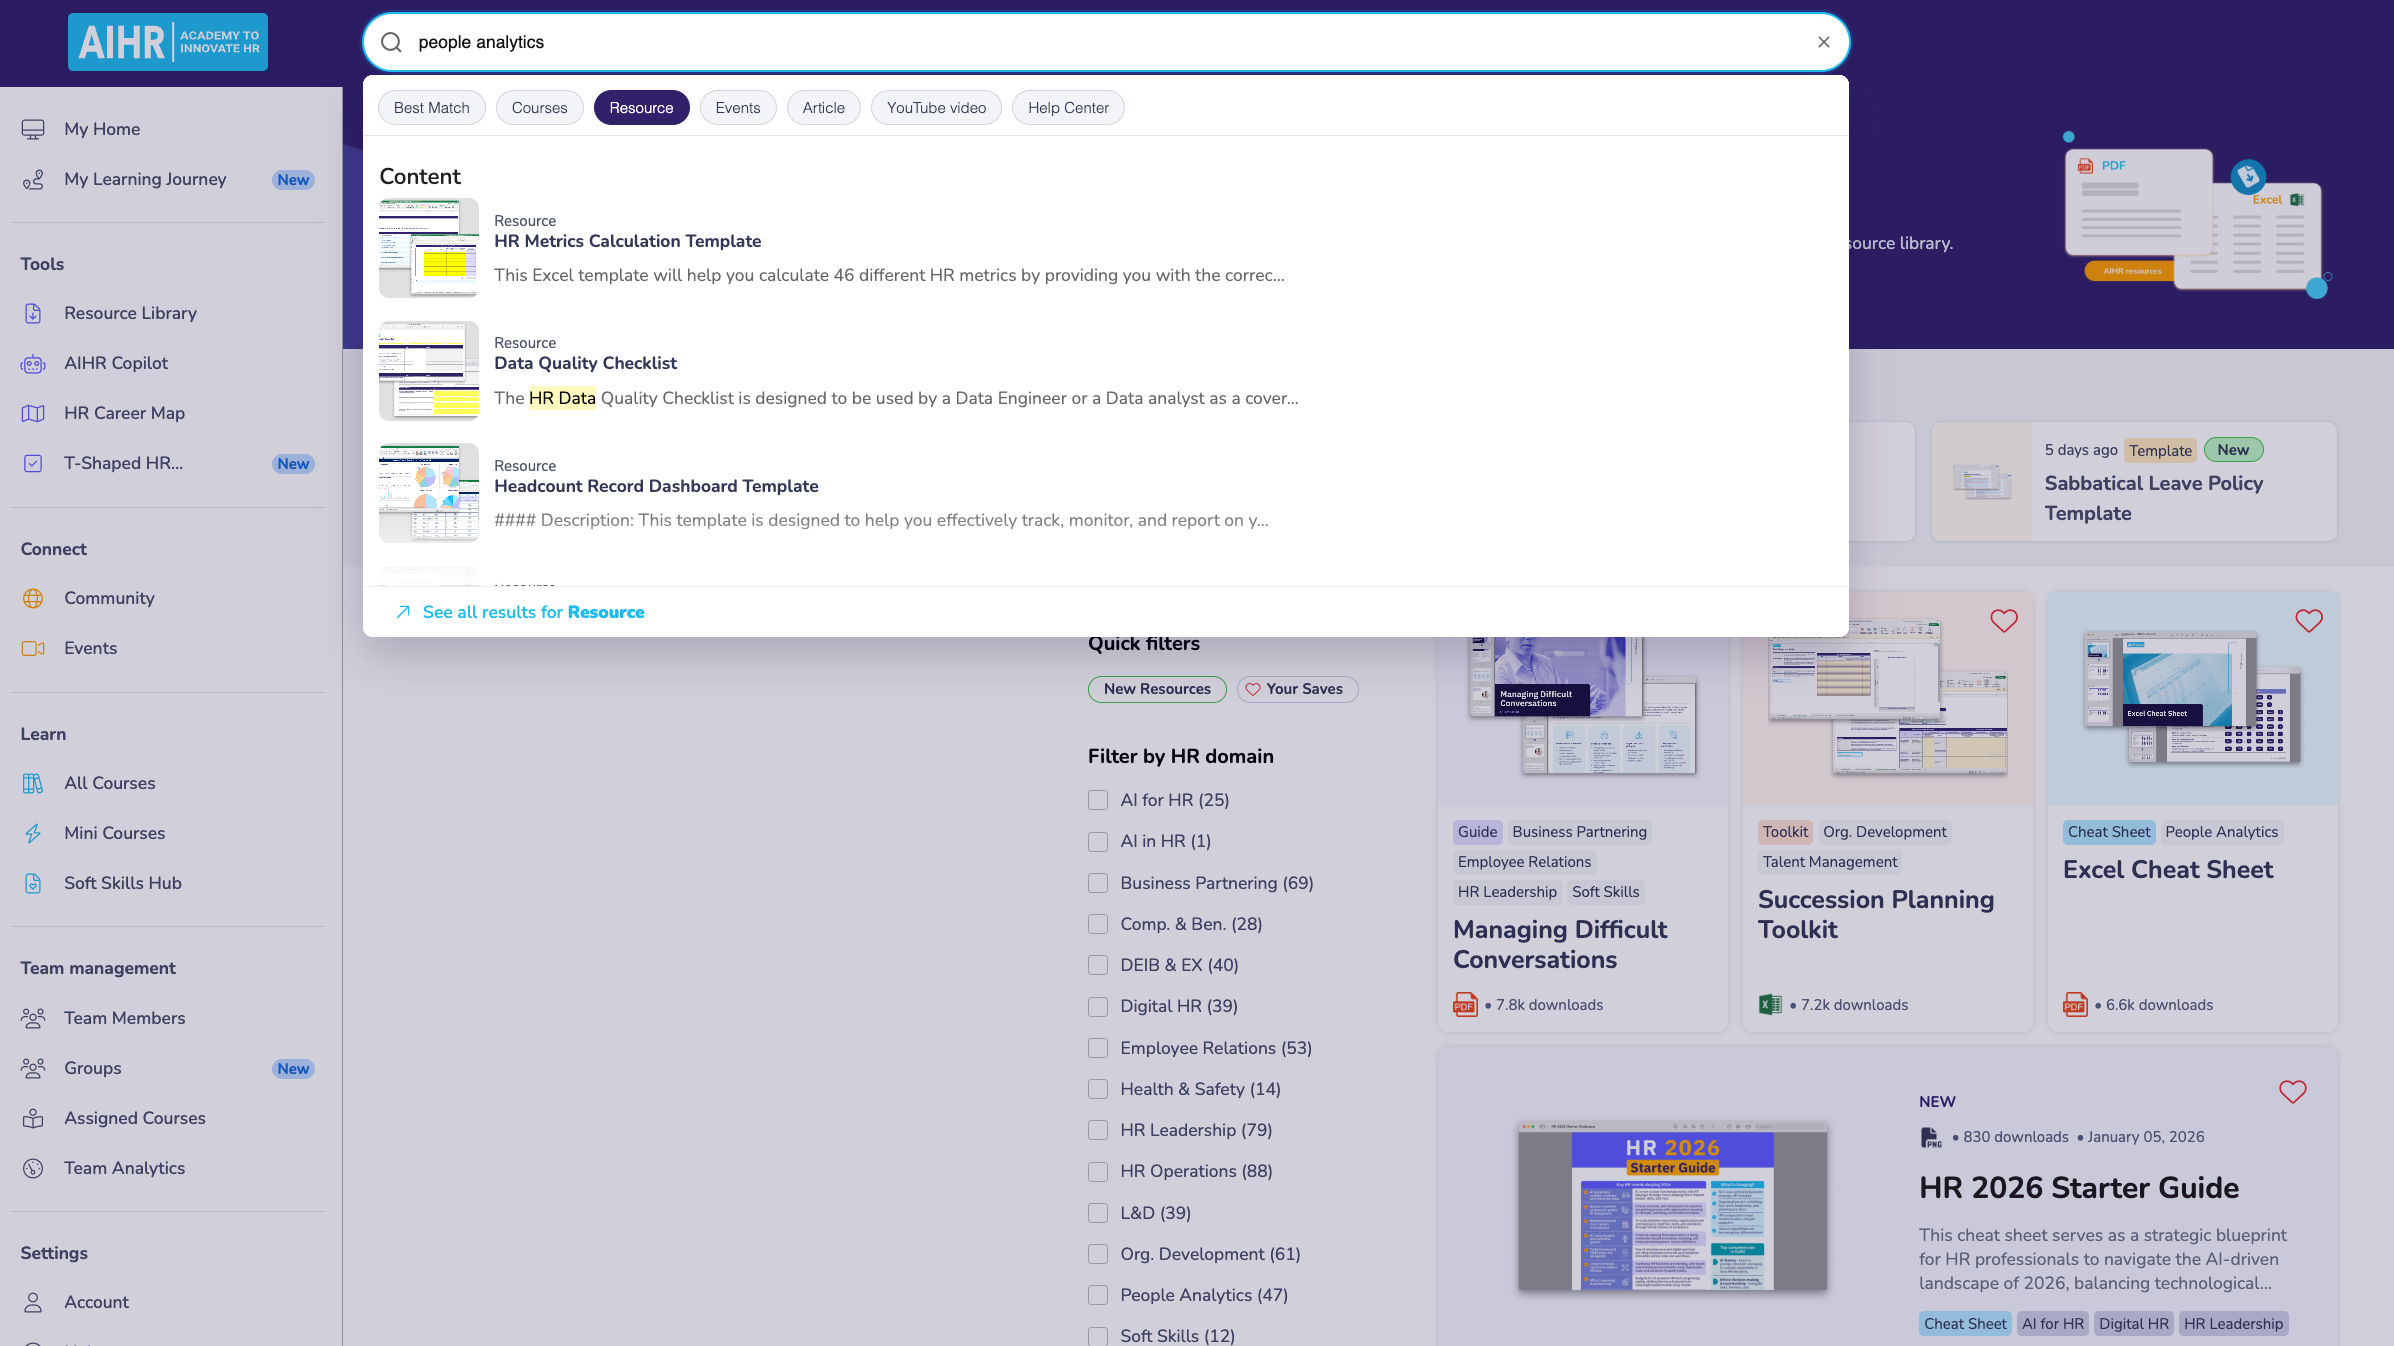Open AIHR Copilot robot icon
Screen dimensions: 2394x1346
(33, 363)
